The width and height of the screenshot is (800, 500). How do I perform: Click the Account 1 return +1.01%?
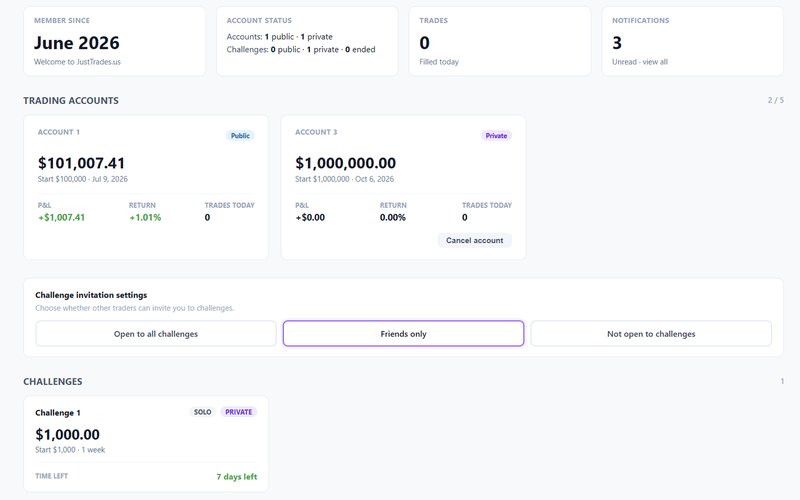(x=145, y=217)
